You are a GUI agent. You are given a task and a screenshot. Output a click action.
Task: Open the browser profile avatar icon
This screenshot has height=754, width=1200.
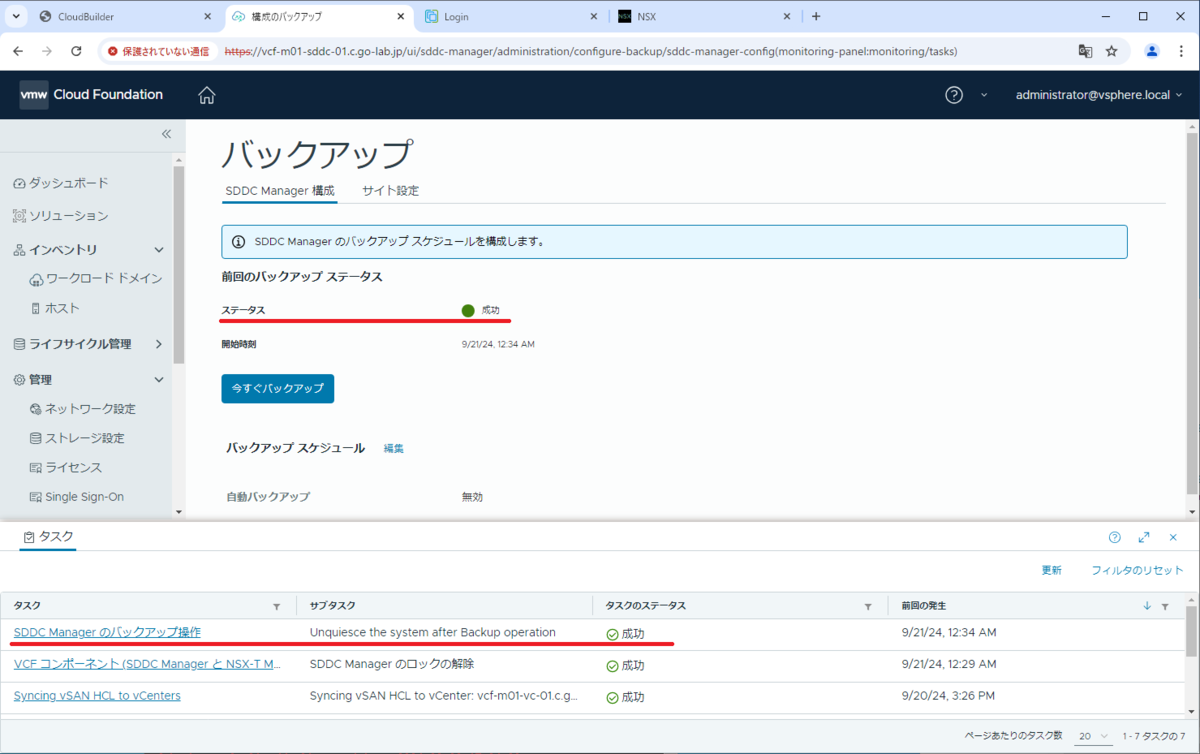click(1152, 51)
